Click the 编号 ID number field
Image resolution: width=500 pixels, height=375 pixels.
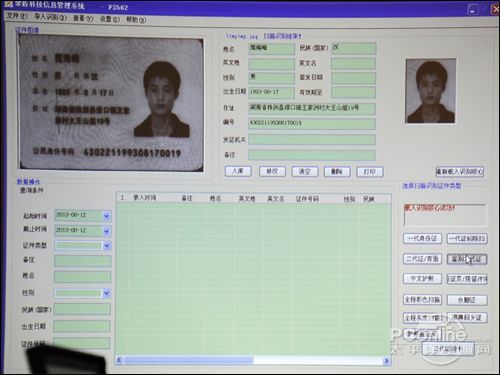[312, 124]
